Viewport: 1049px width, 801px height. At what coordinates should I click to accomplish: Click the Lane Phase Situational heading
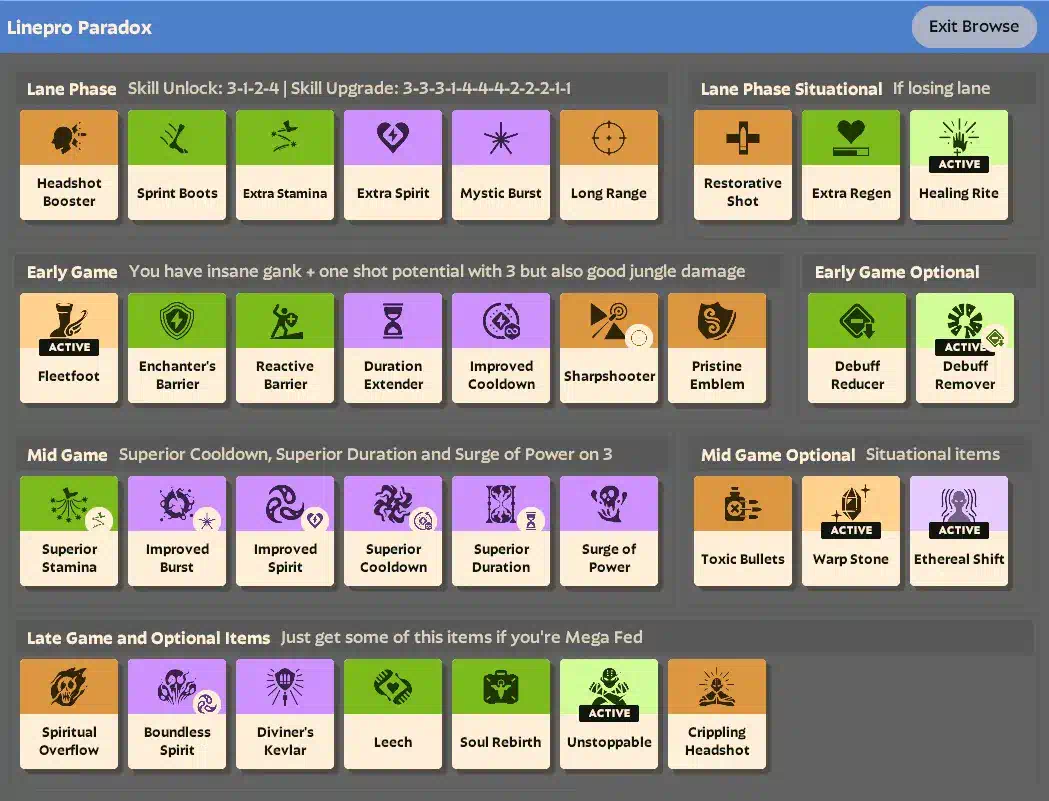(791, 89)
